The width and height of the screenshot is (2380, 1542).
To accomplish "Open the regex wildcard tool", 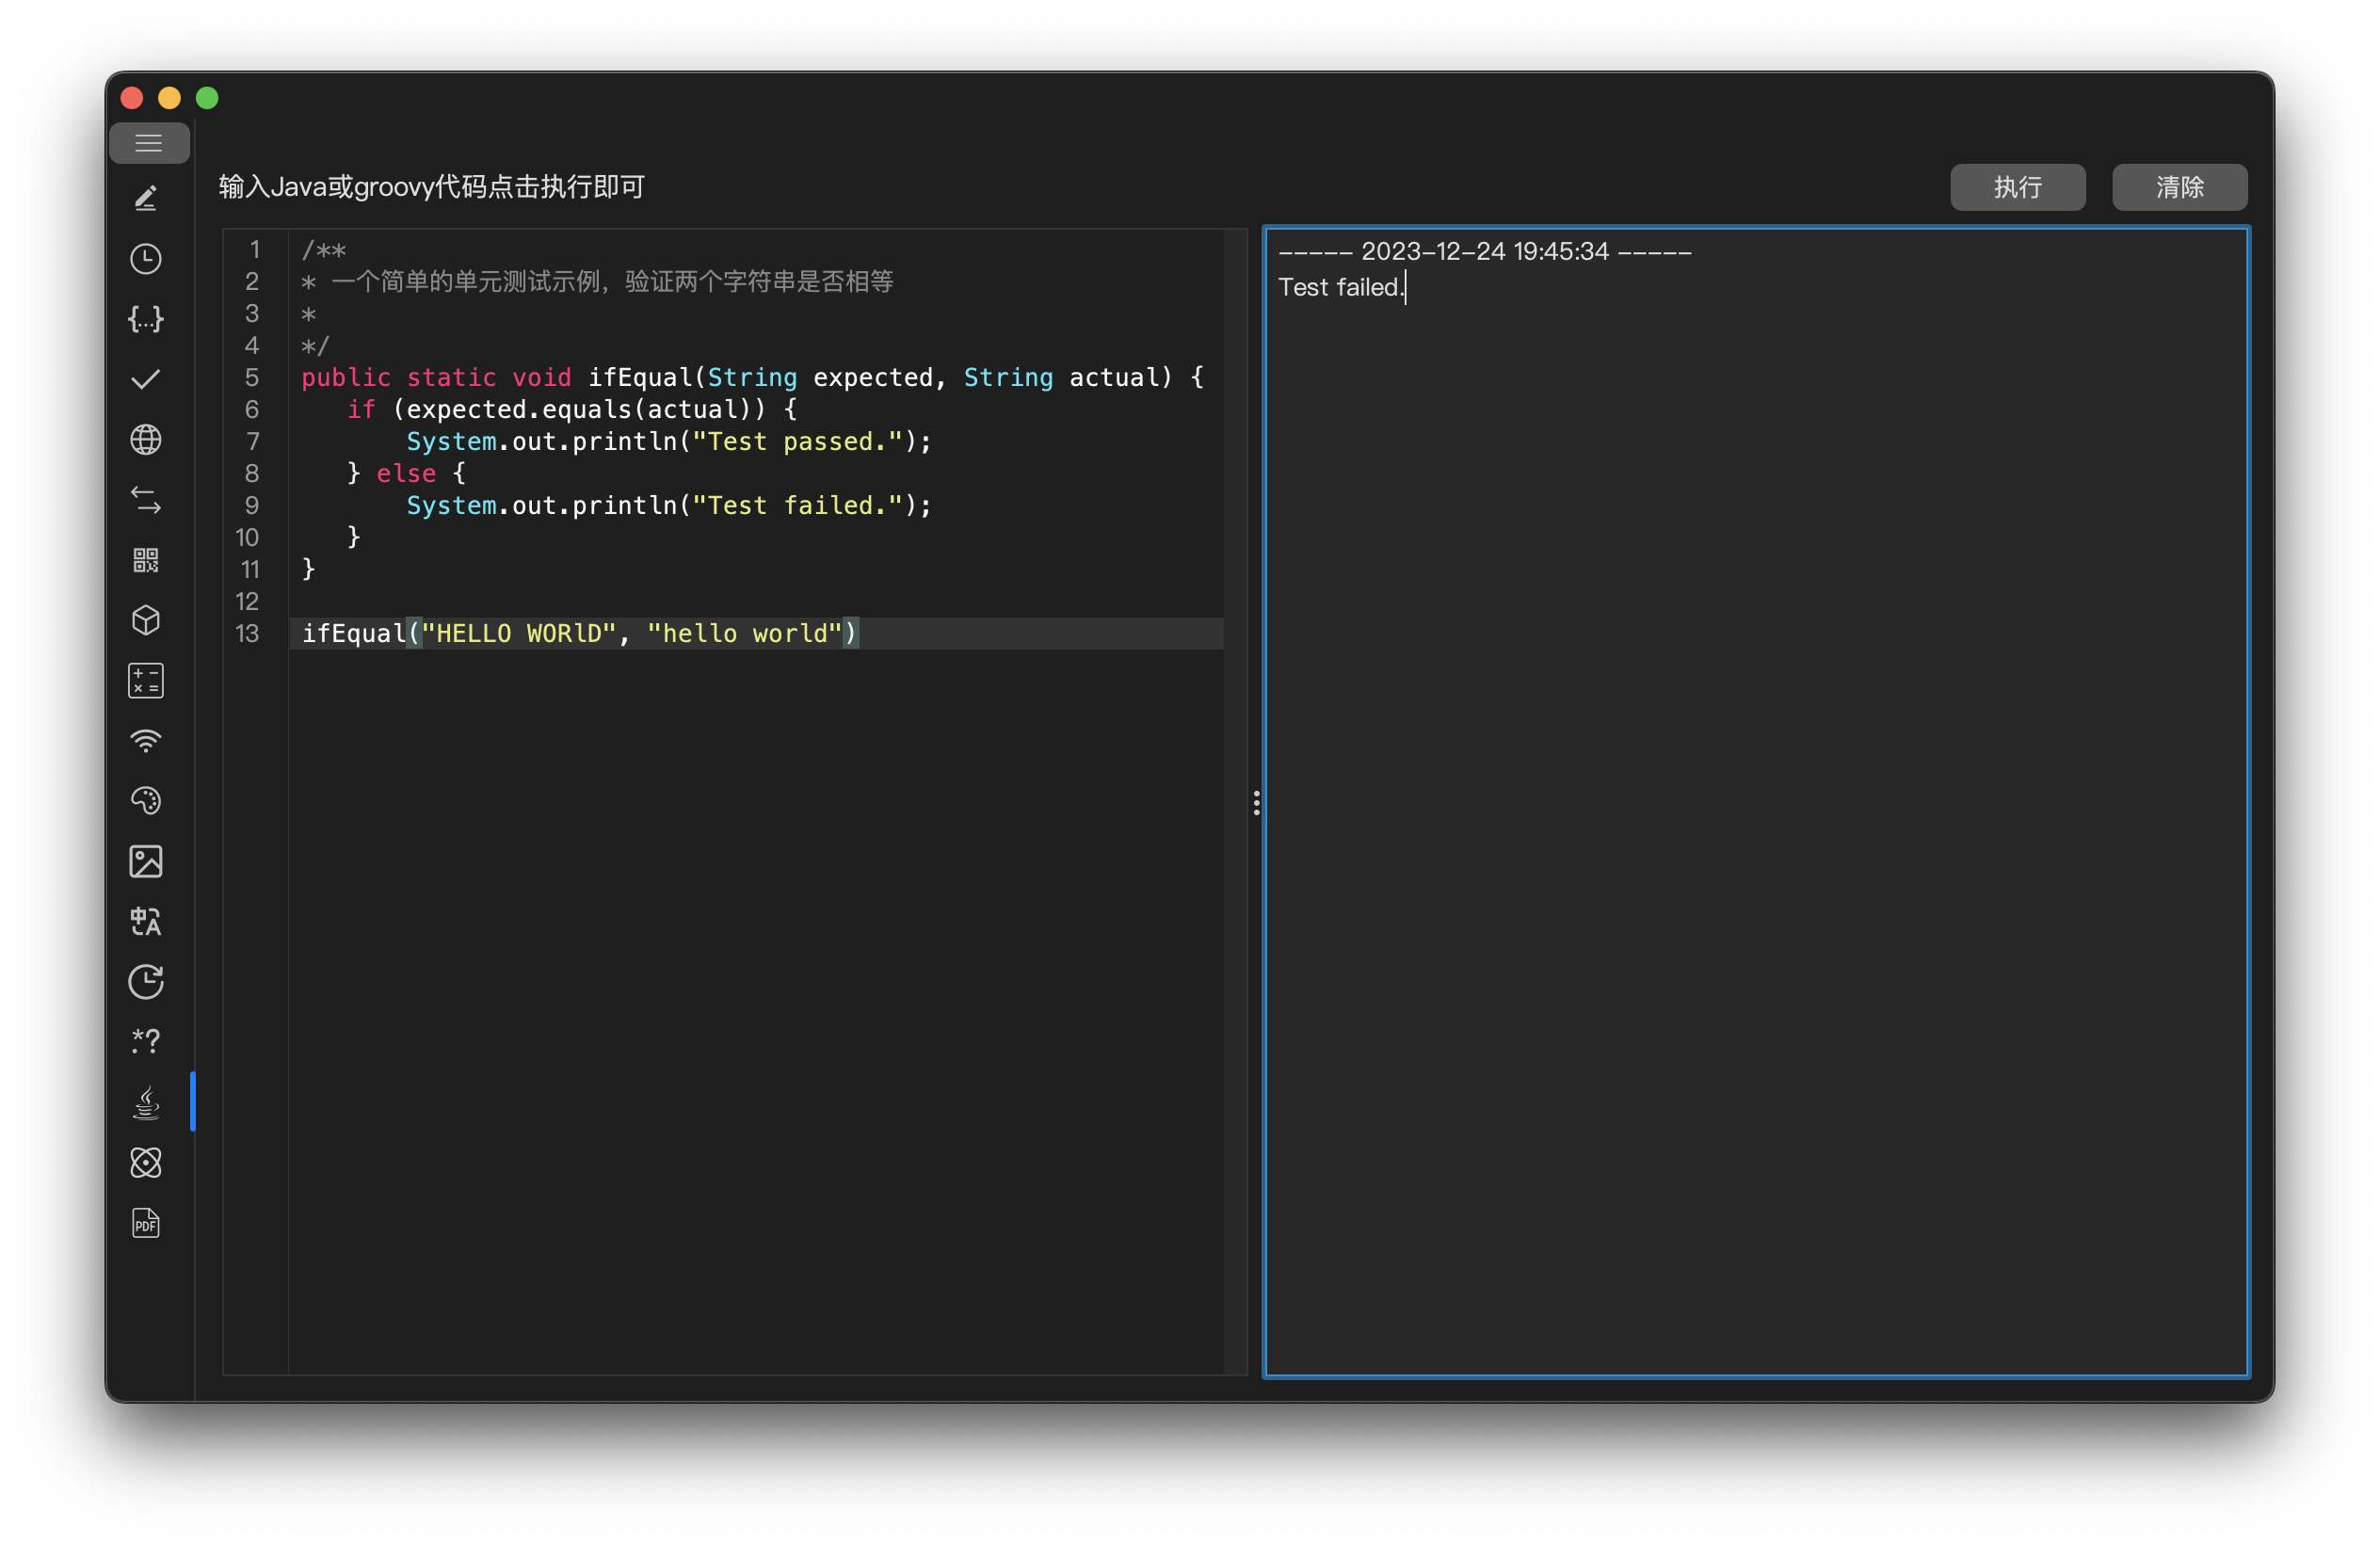I will point(146,1042).
